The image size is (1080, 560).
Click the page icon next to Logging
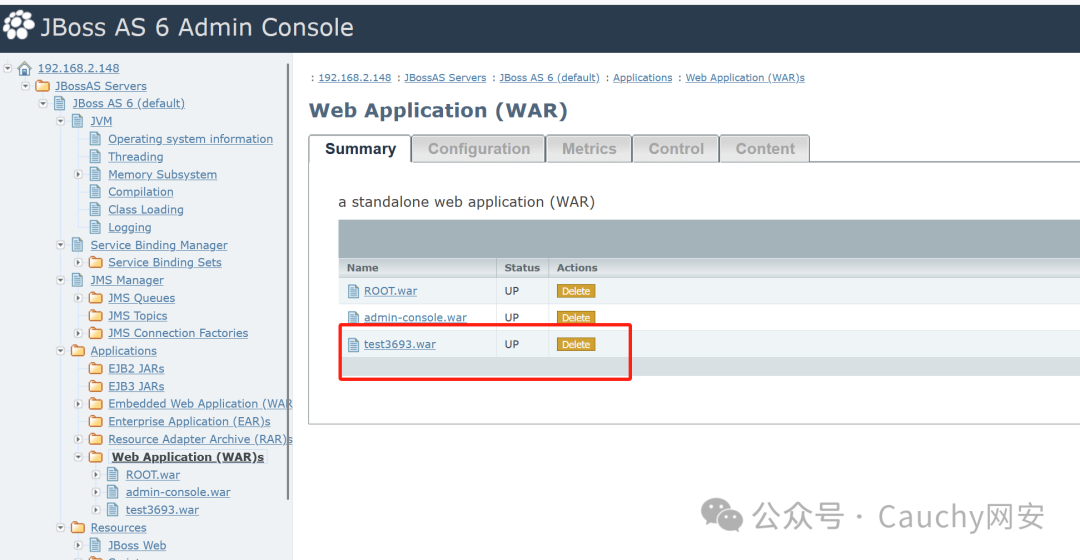96,227
